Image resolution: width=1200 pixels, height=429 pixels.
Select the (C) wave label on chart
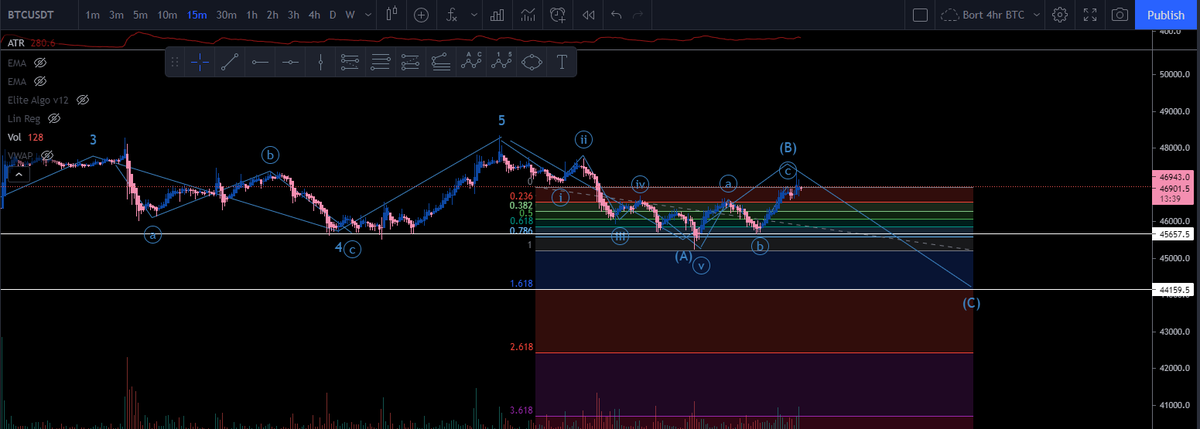point(971,303)
